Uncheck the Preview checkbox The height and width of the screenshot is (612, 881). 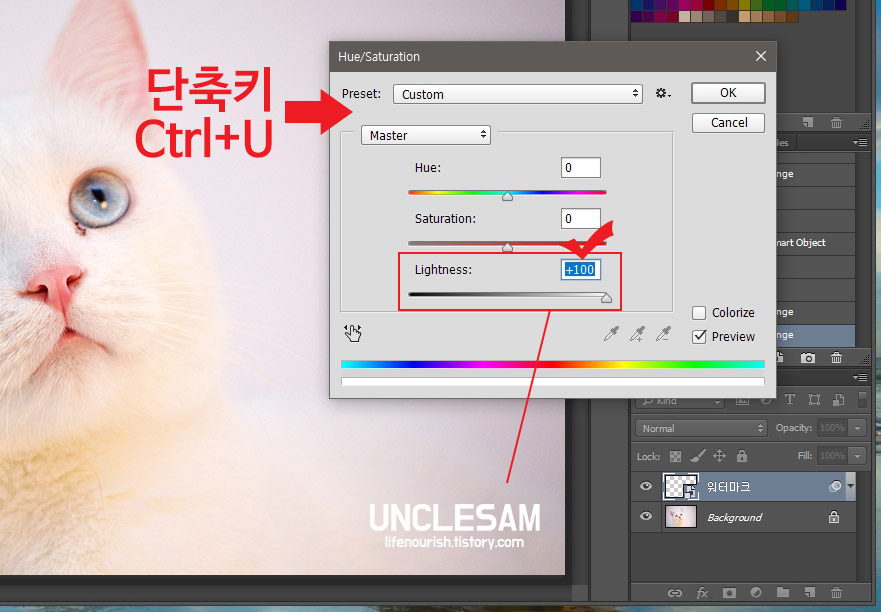(699, 337)
